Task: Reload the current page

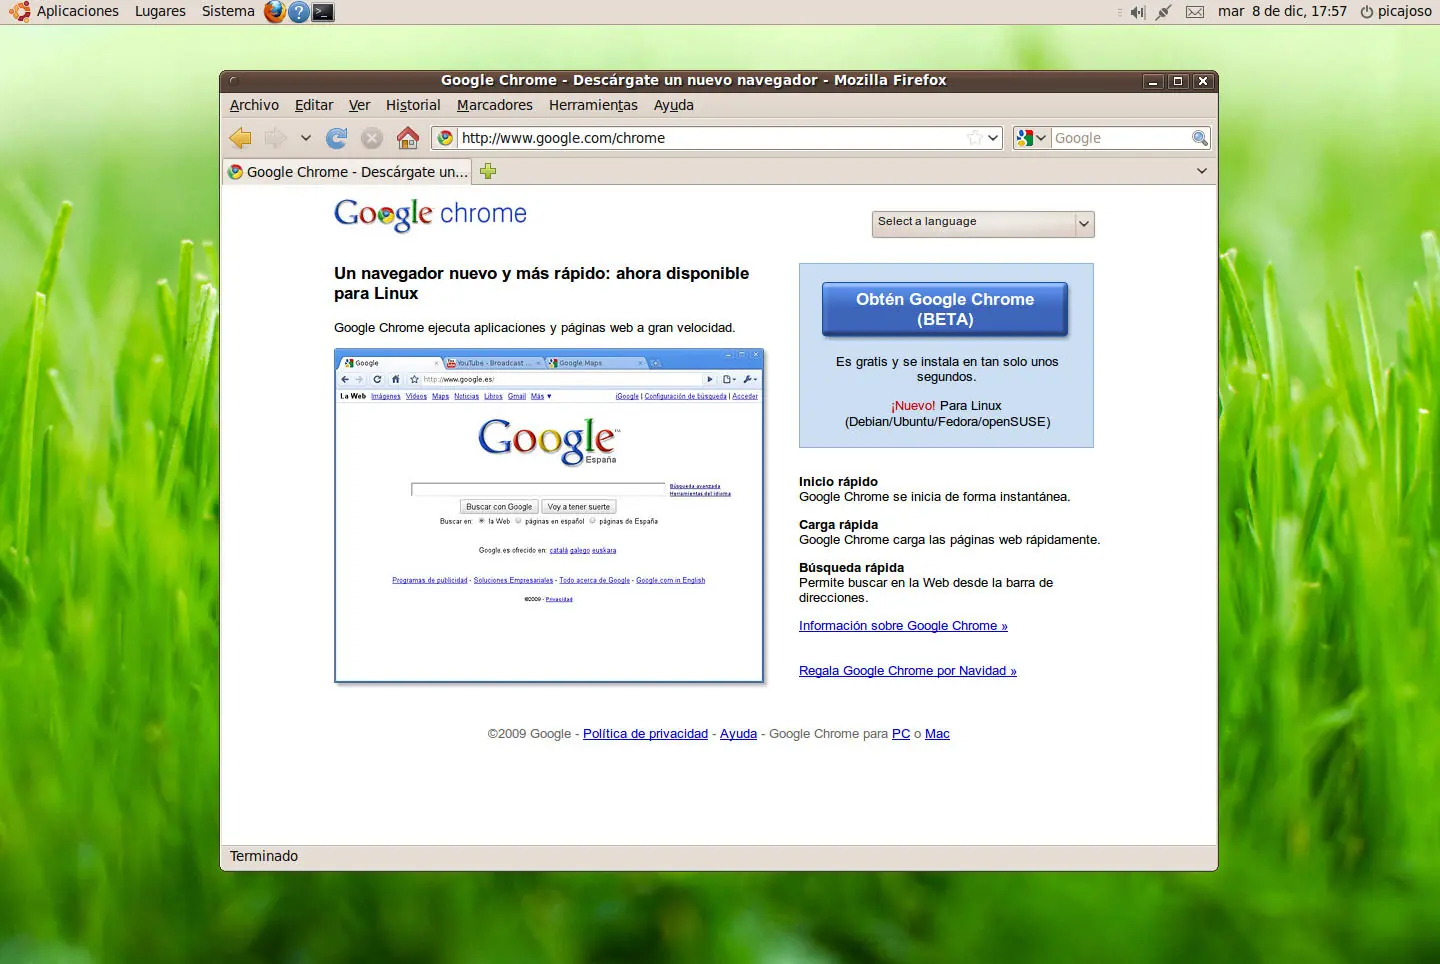Action: pos(337,138)
